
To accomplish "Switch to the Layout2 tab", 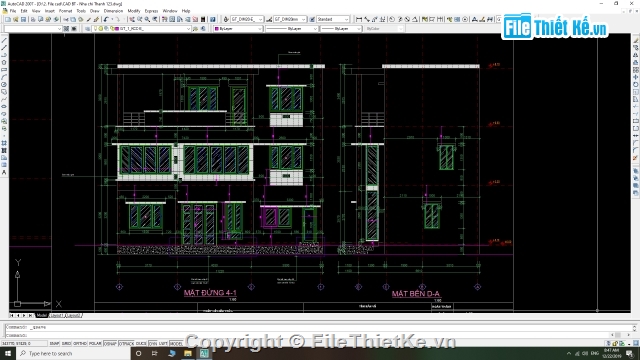I will click(73, 316).
